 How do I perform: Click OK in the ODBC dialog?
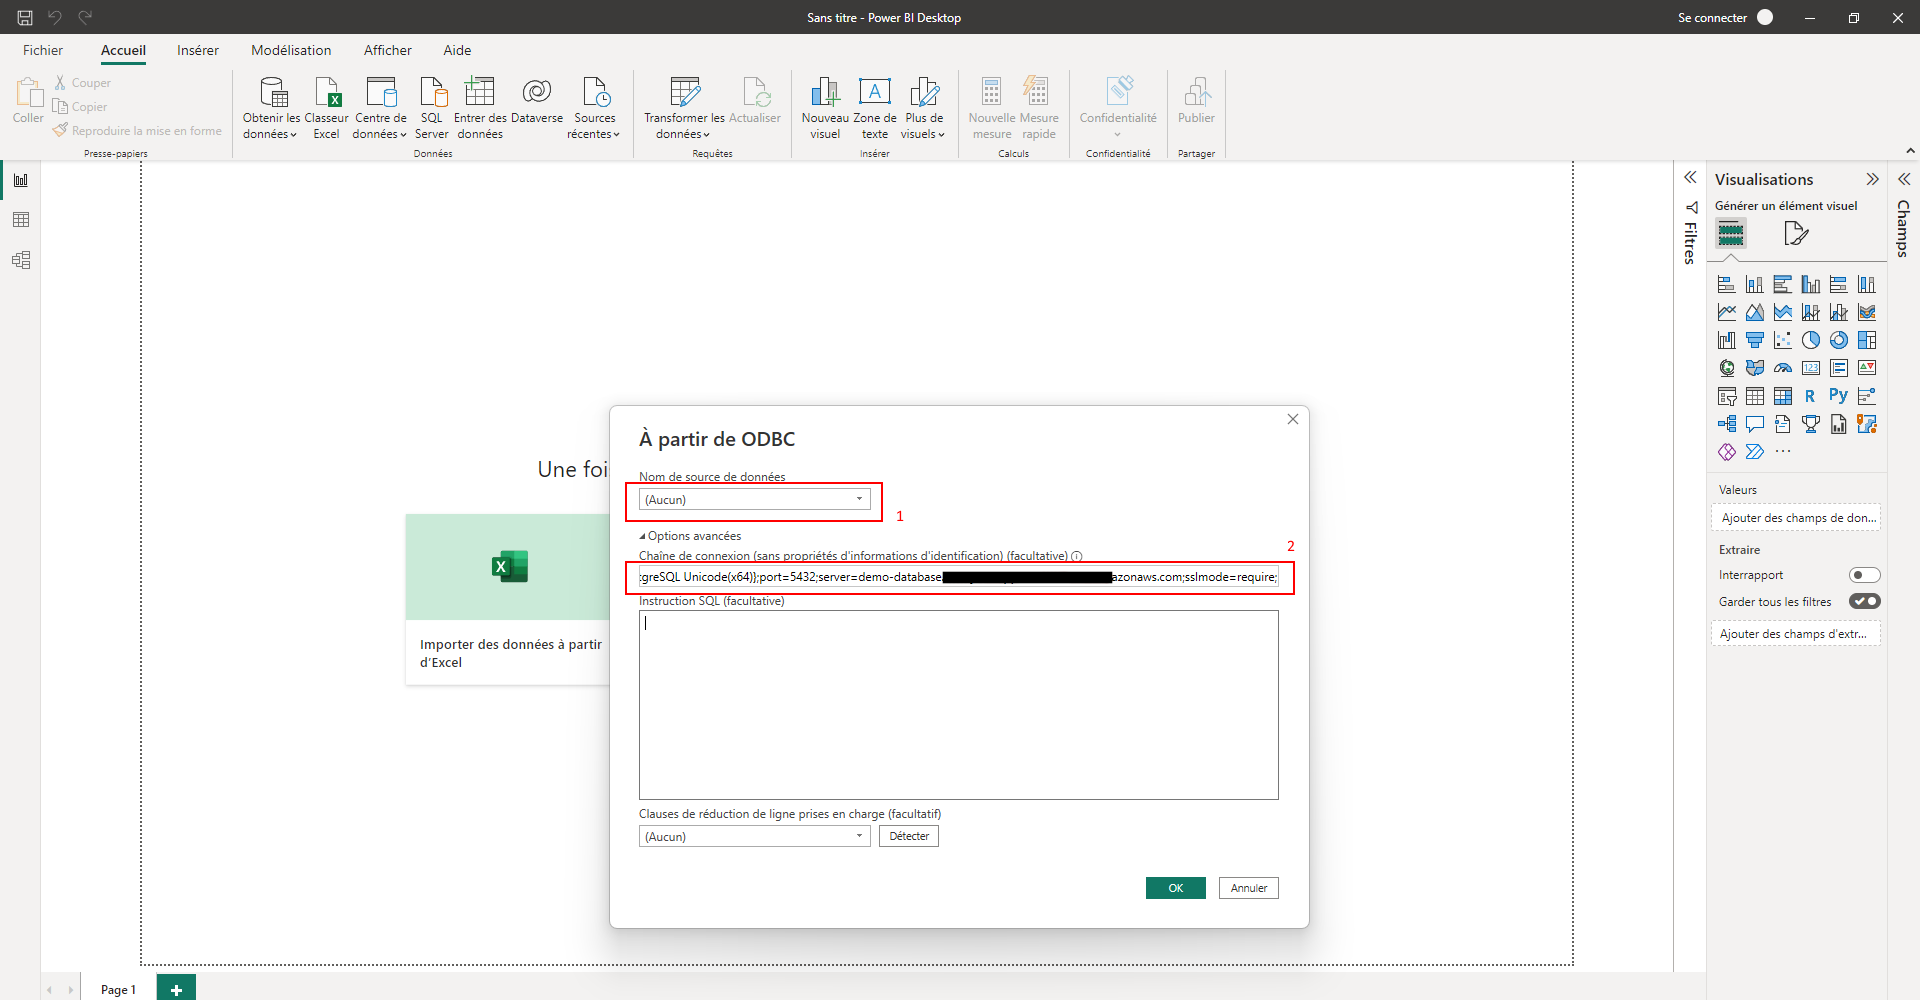pos(1175,888)
